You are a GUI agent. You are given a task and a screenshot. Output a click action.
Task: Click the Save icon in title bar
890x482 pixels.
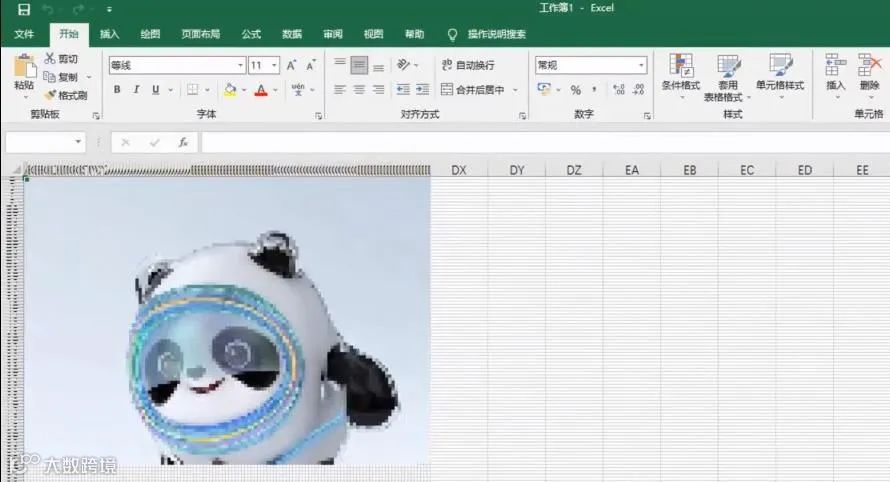24,9
